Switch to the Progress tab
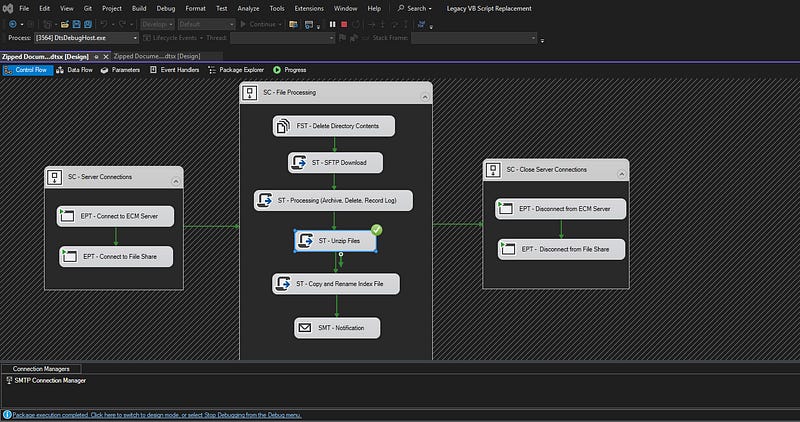 (x=292, y=70)
